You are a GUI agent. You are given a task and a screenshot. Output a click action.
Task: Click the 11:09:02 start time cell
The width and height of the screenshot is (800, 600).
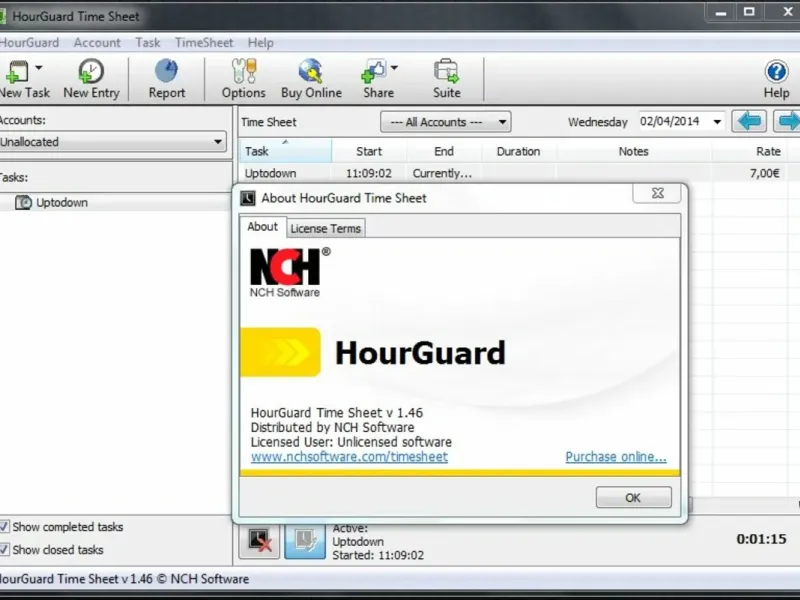click(x=369, y=173)
